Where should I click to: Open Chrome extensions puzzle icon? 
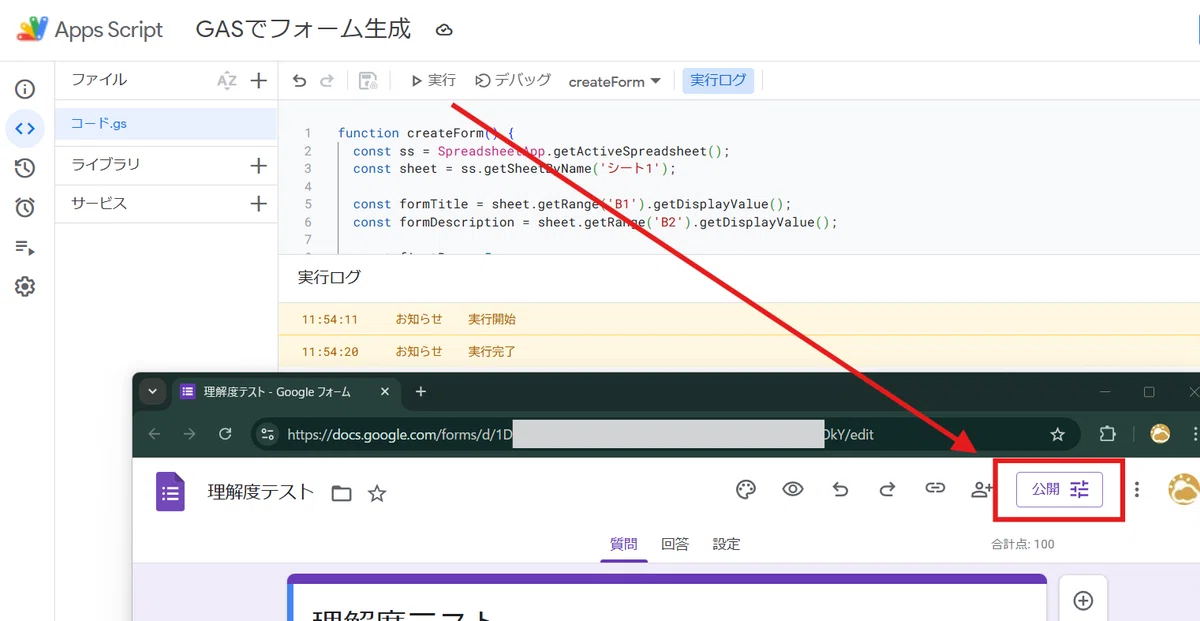click(x=1107, y=434)
